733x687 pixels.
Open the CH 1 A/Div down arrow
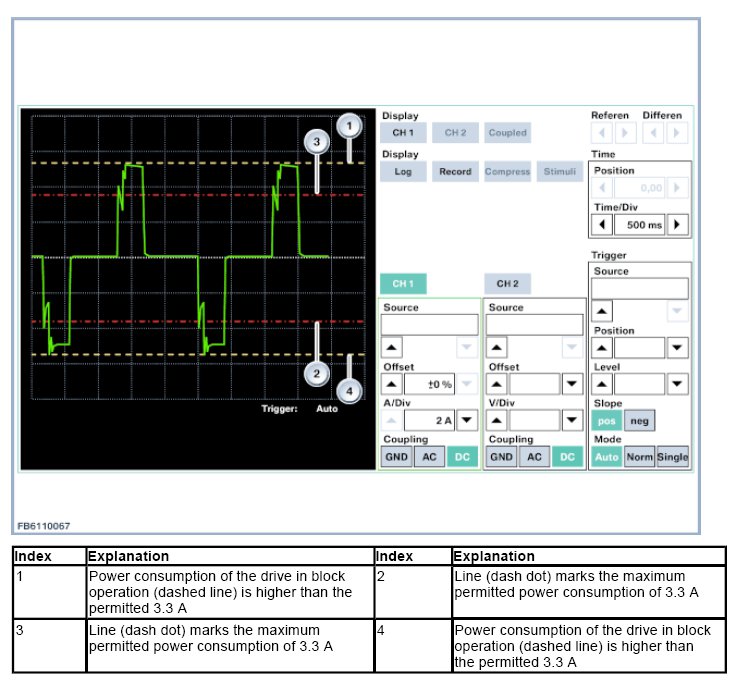(x=466, y=421)
